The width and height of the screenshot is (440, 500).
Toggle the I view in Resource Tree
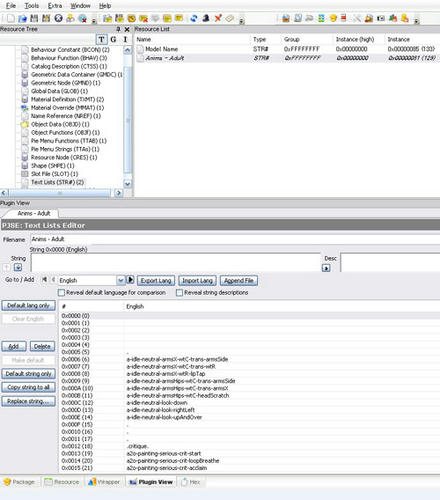[x=125, y=40]
